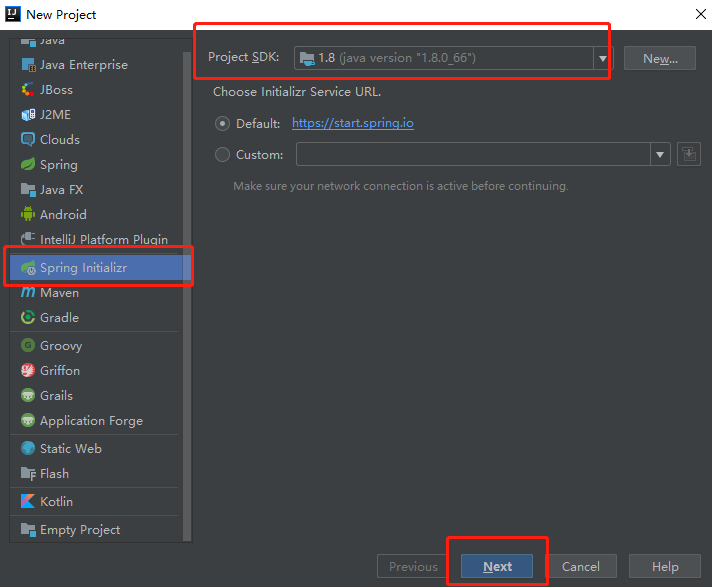Click the Groovy icon
The width and height of the screenshot is (712, 587).
(x=28, y=345)
